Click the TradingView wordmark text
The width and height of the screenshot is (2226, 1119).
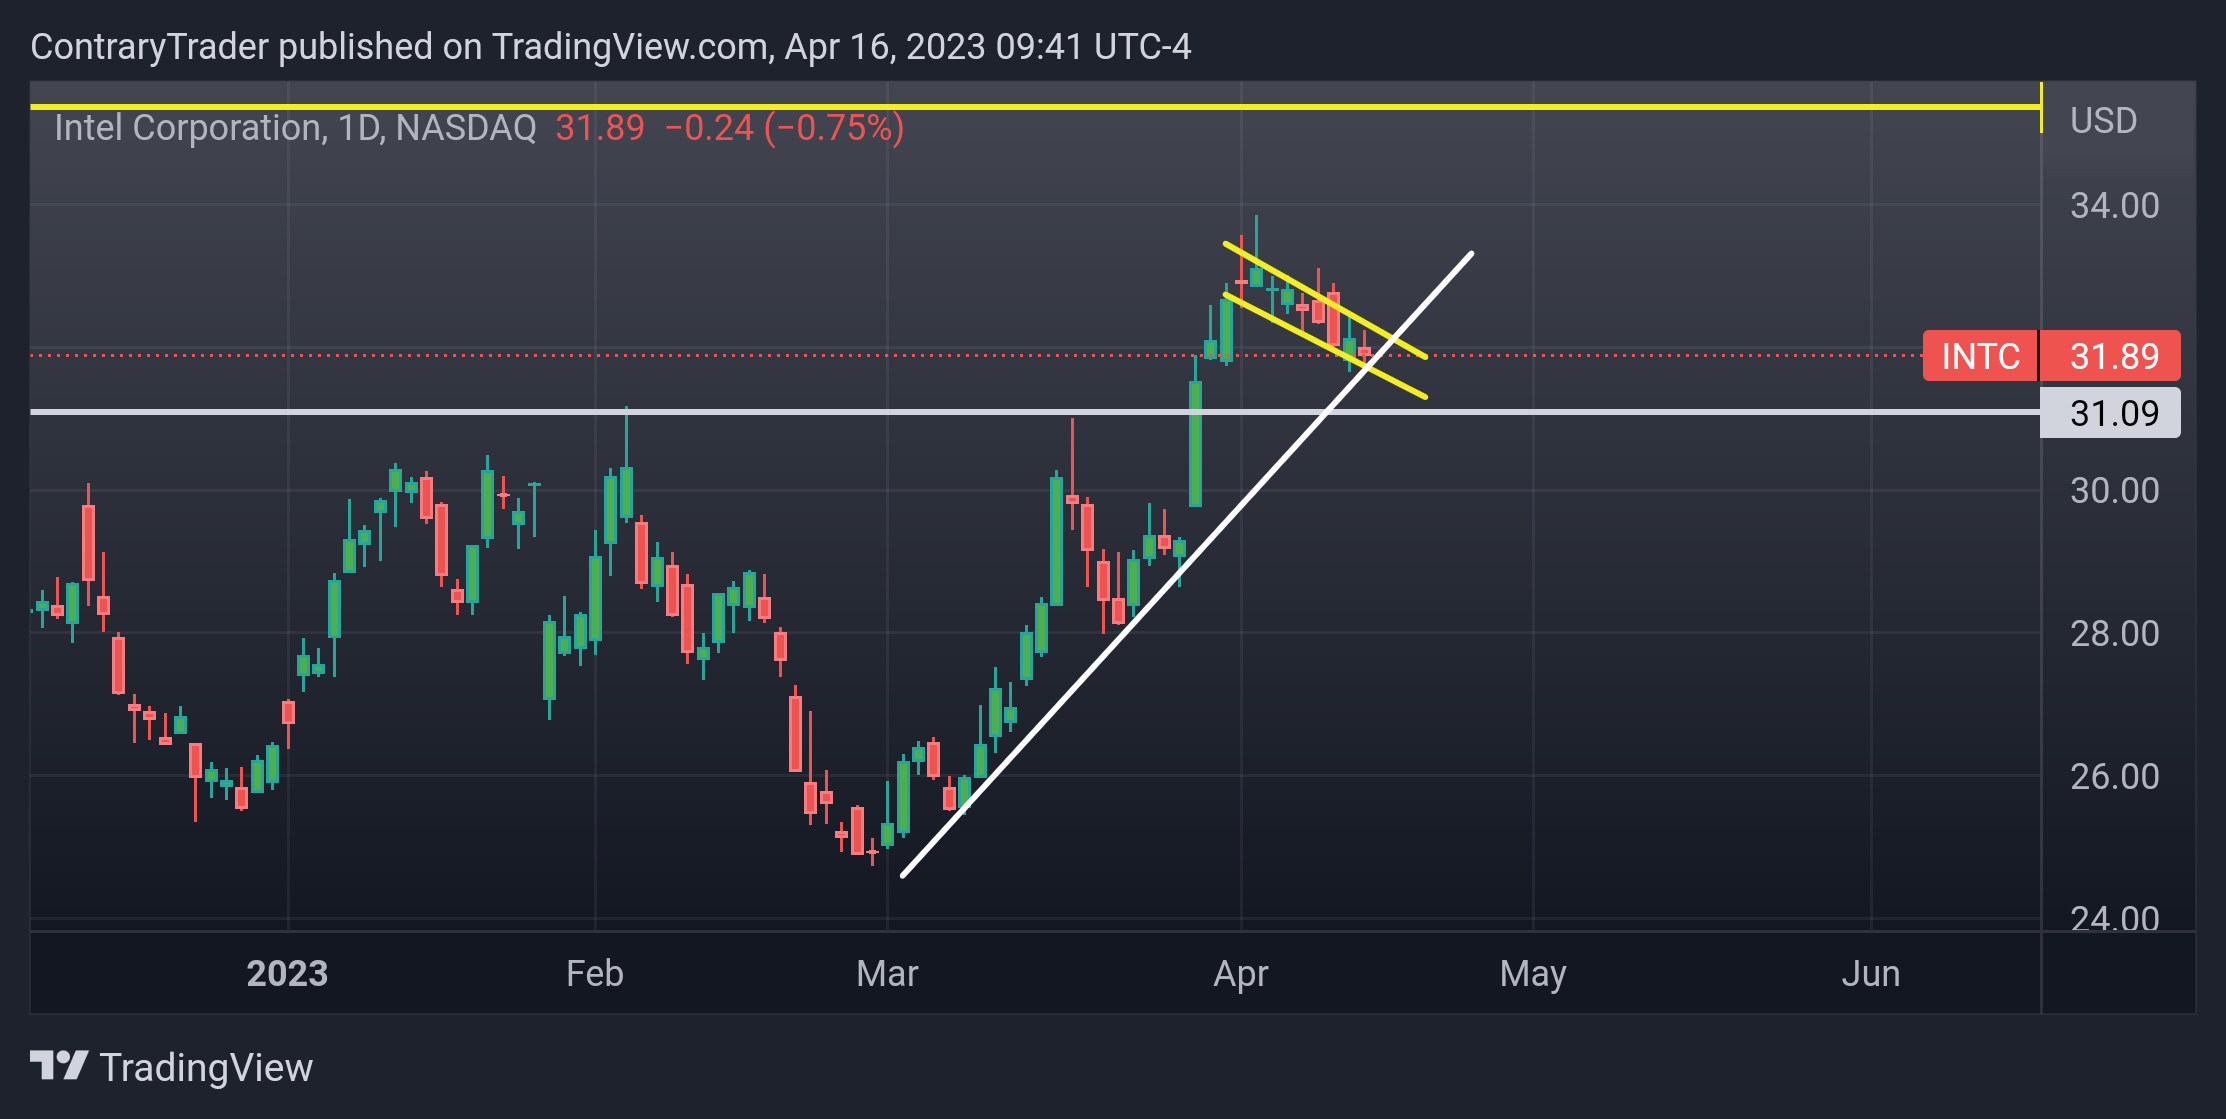click(x=206, y=1068)
